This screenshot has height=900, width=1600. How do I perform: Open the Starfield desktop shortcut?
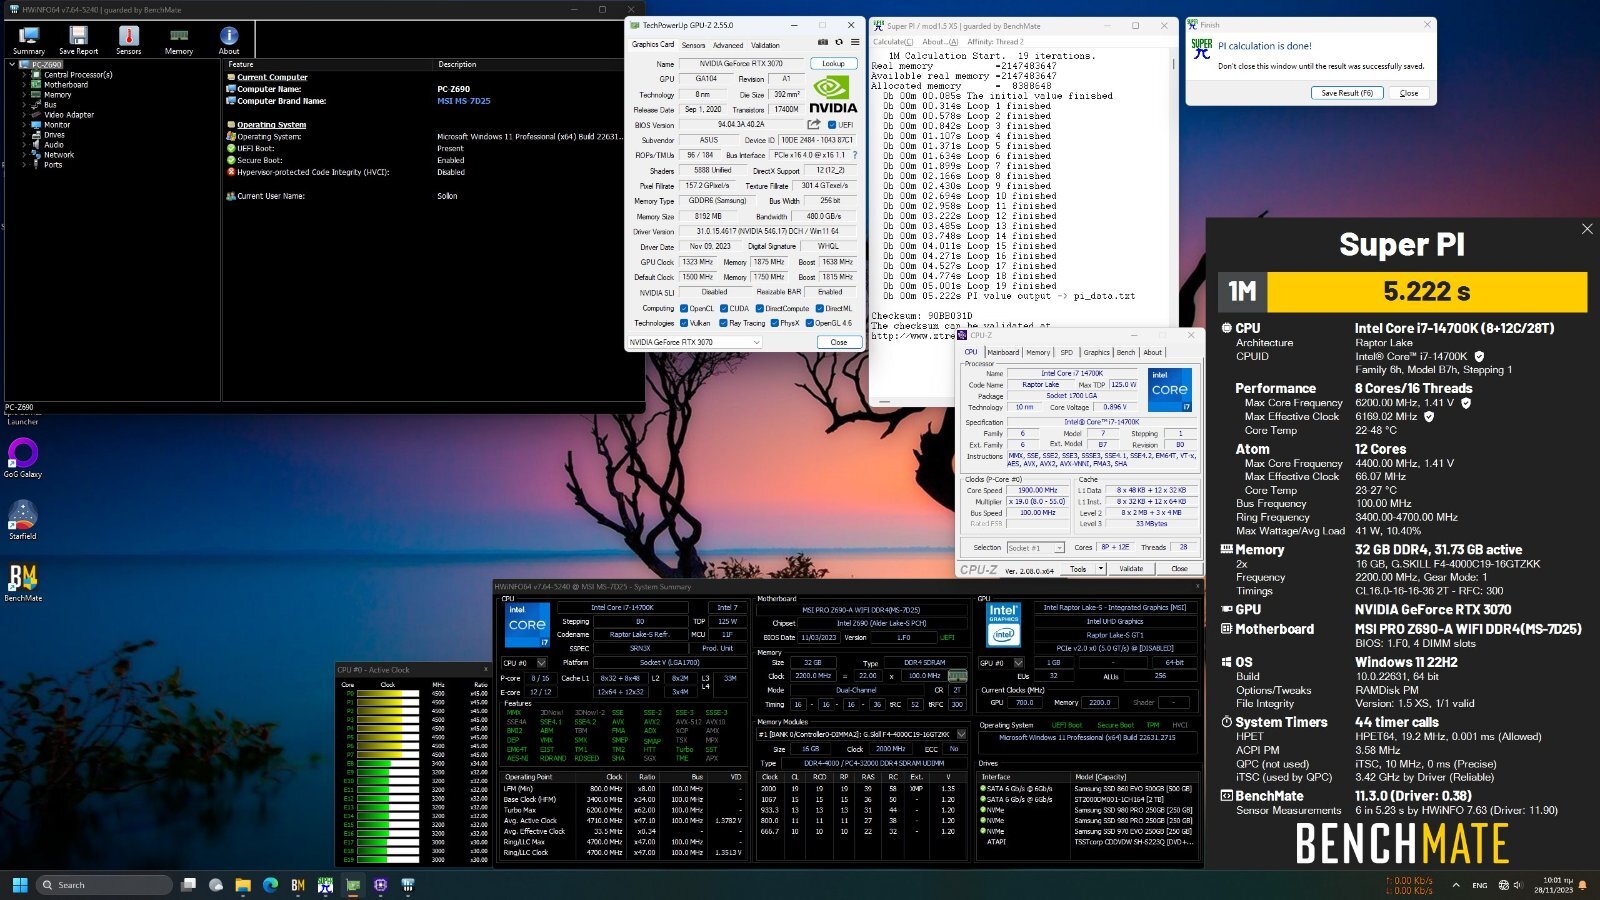[22, 520]
